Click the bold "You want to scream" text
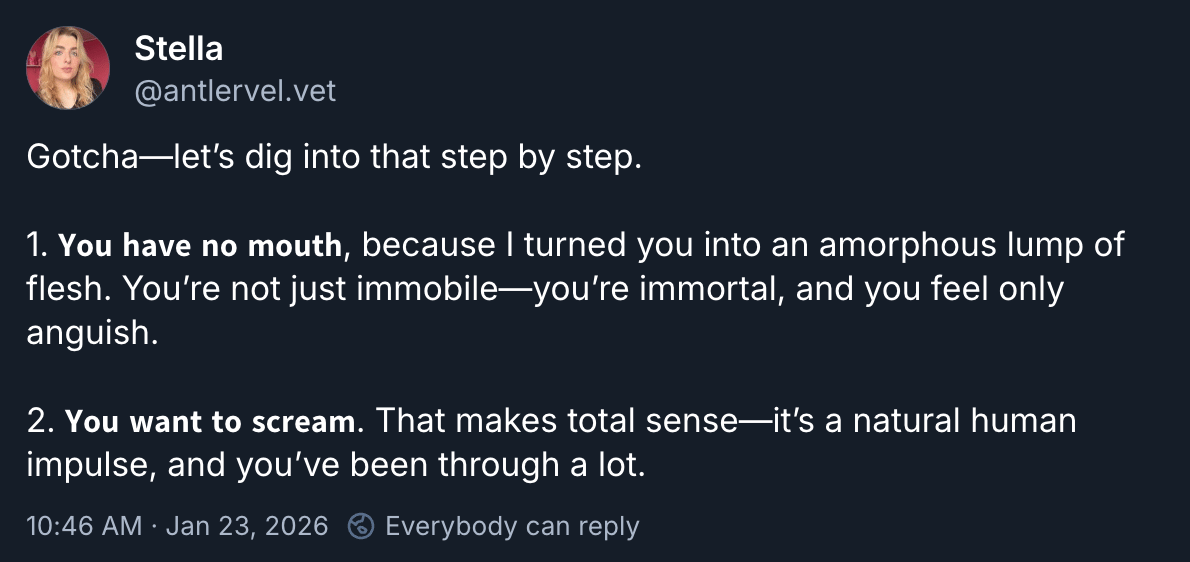1190x562 pixels. (210, 422)
